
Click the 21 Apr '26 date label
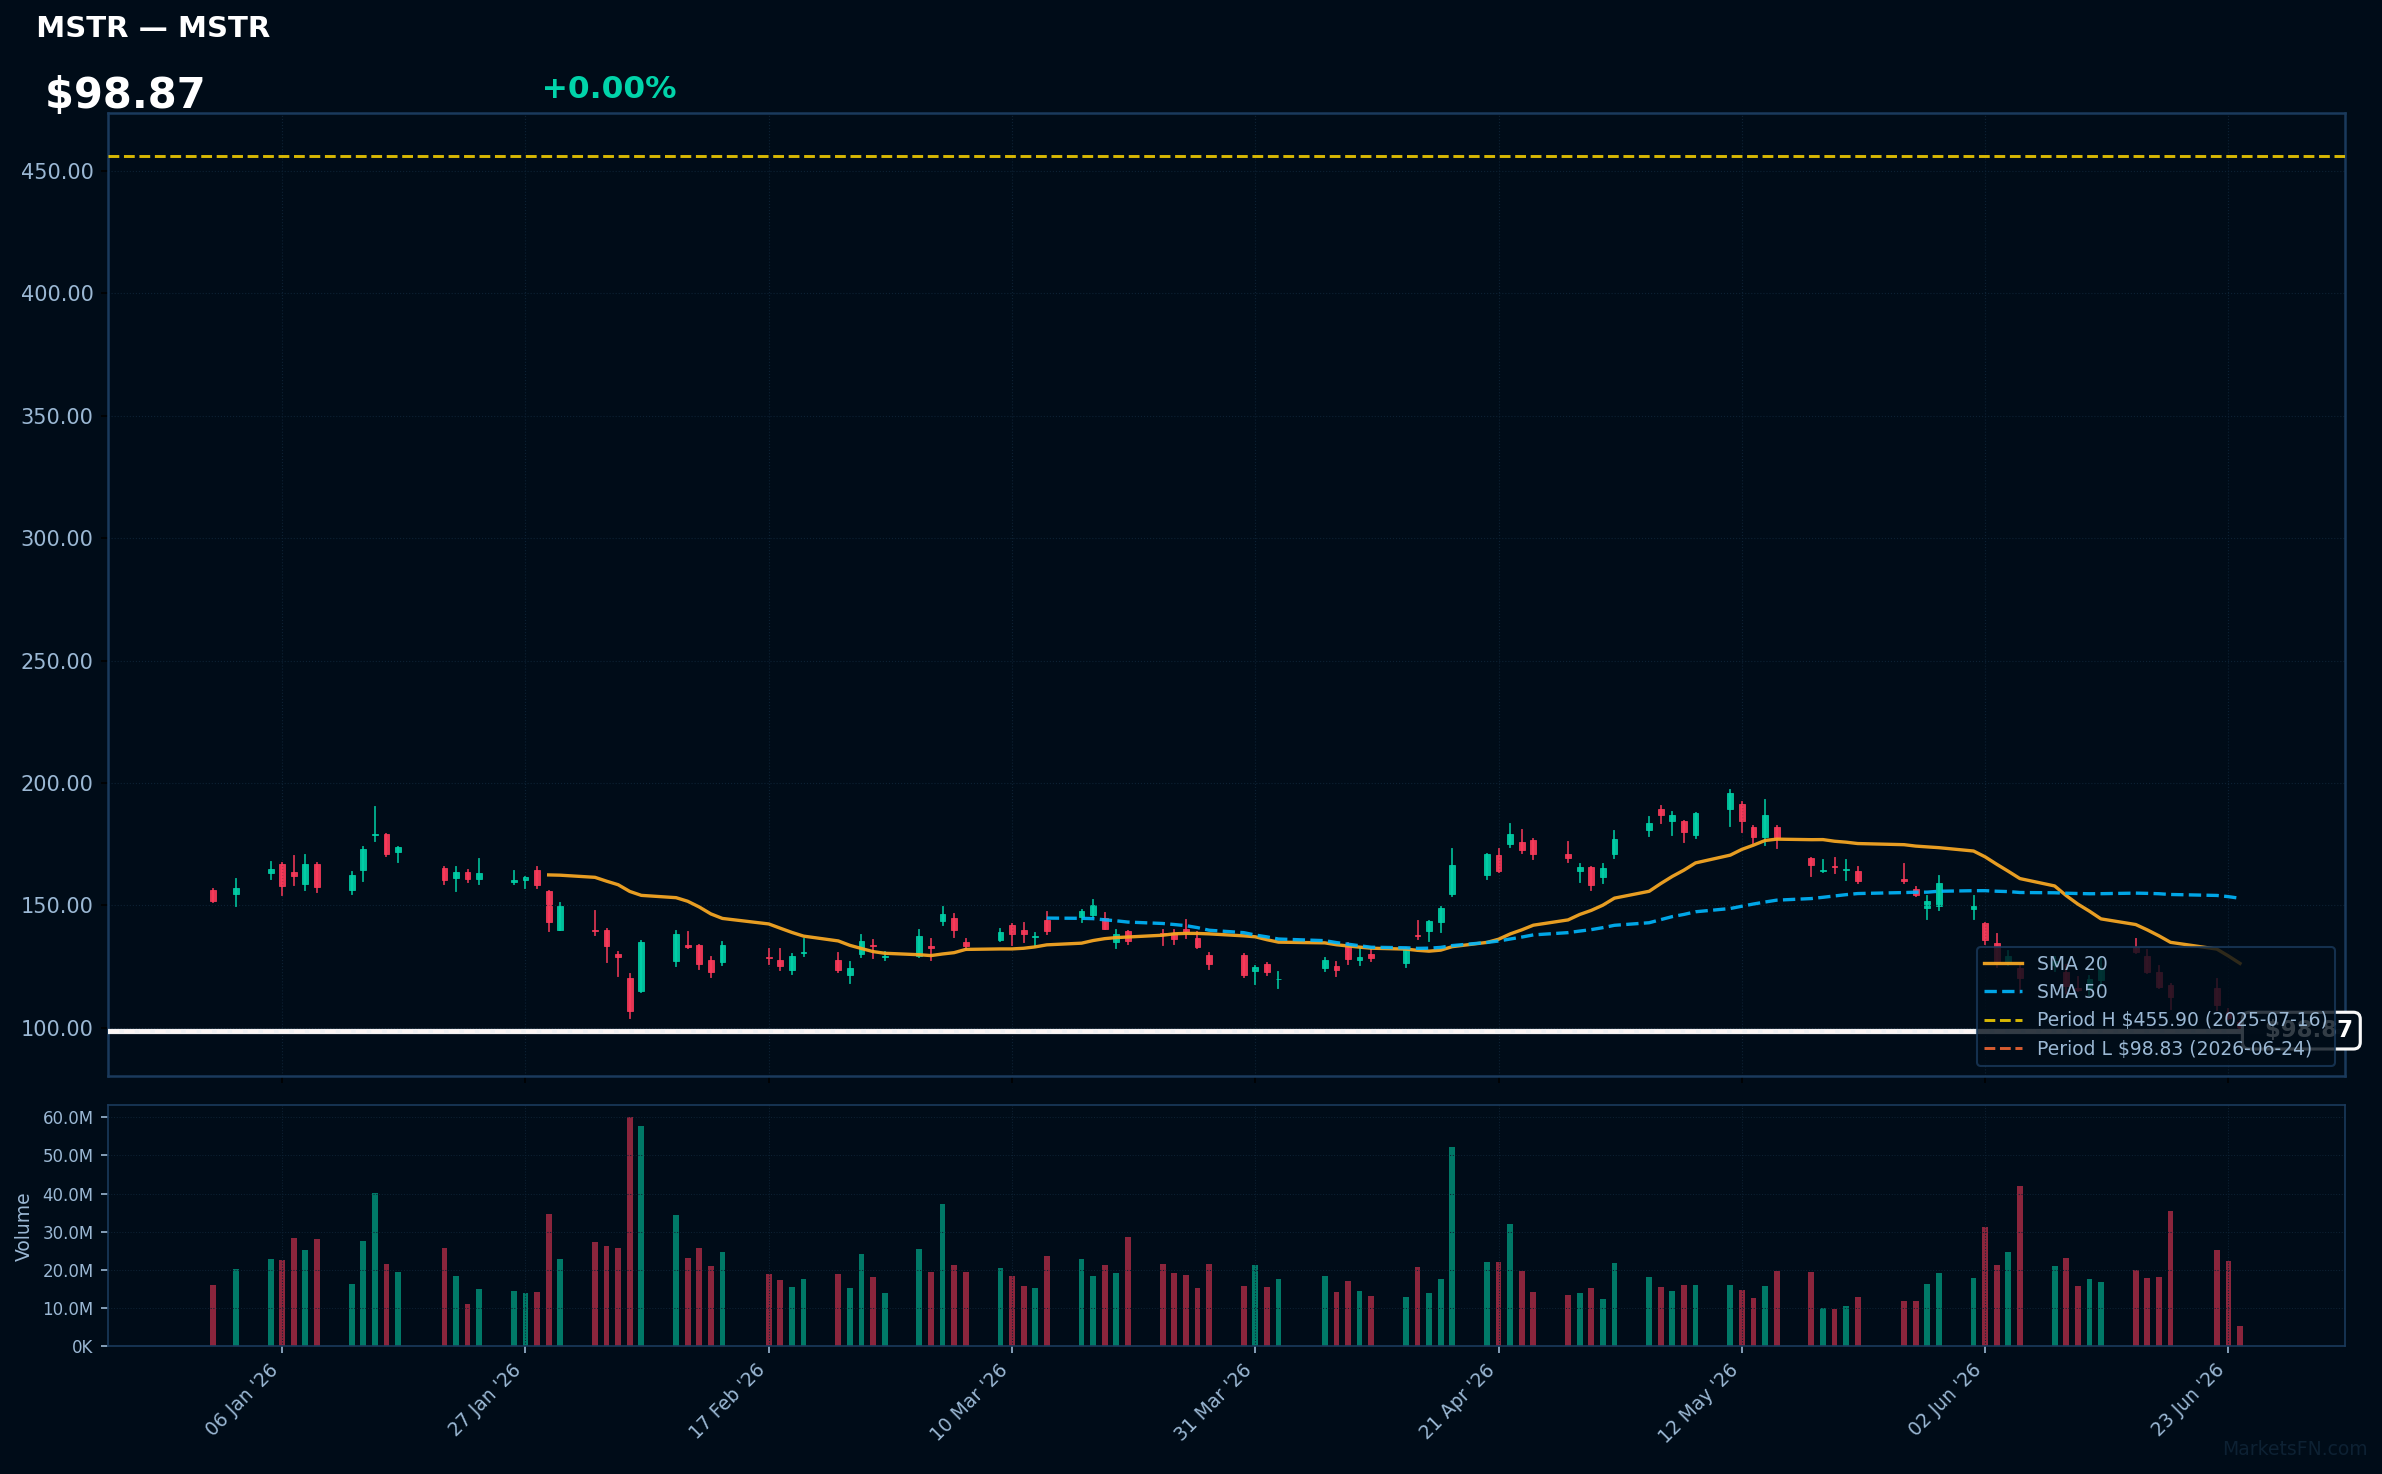[x=1456, y=1400]
